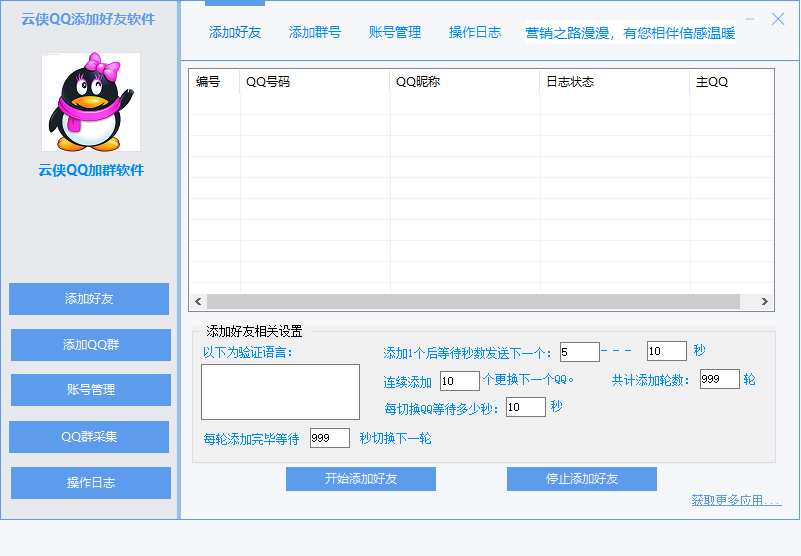
Task: Click the sidebar 添加好友 button
Action: click(x=89, y=299)
